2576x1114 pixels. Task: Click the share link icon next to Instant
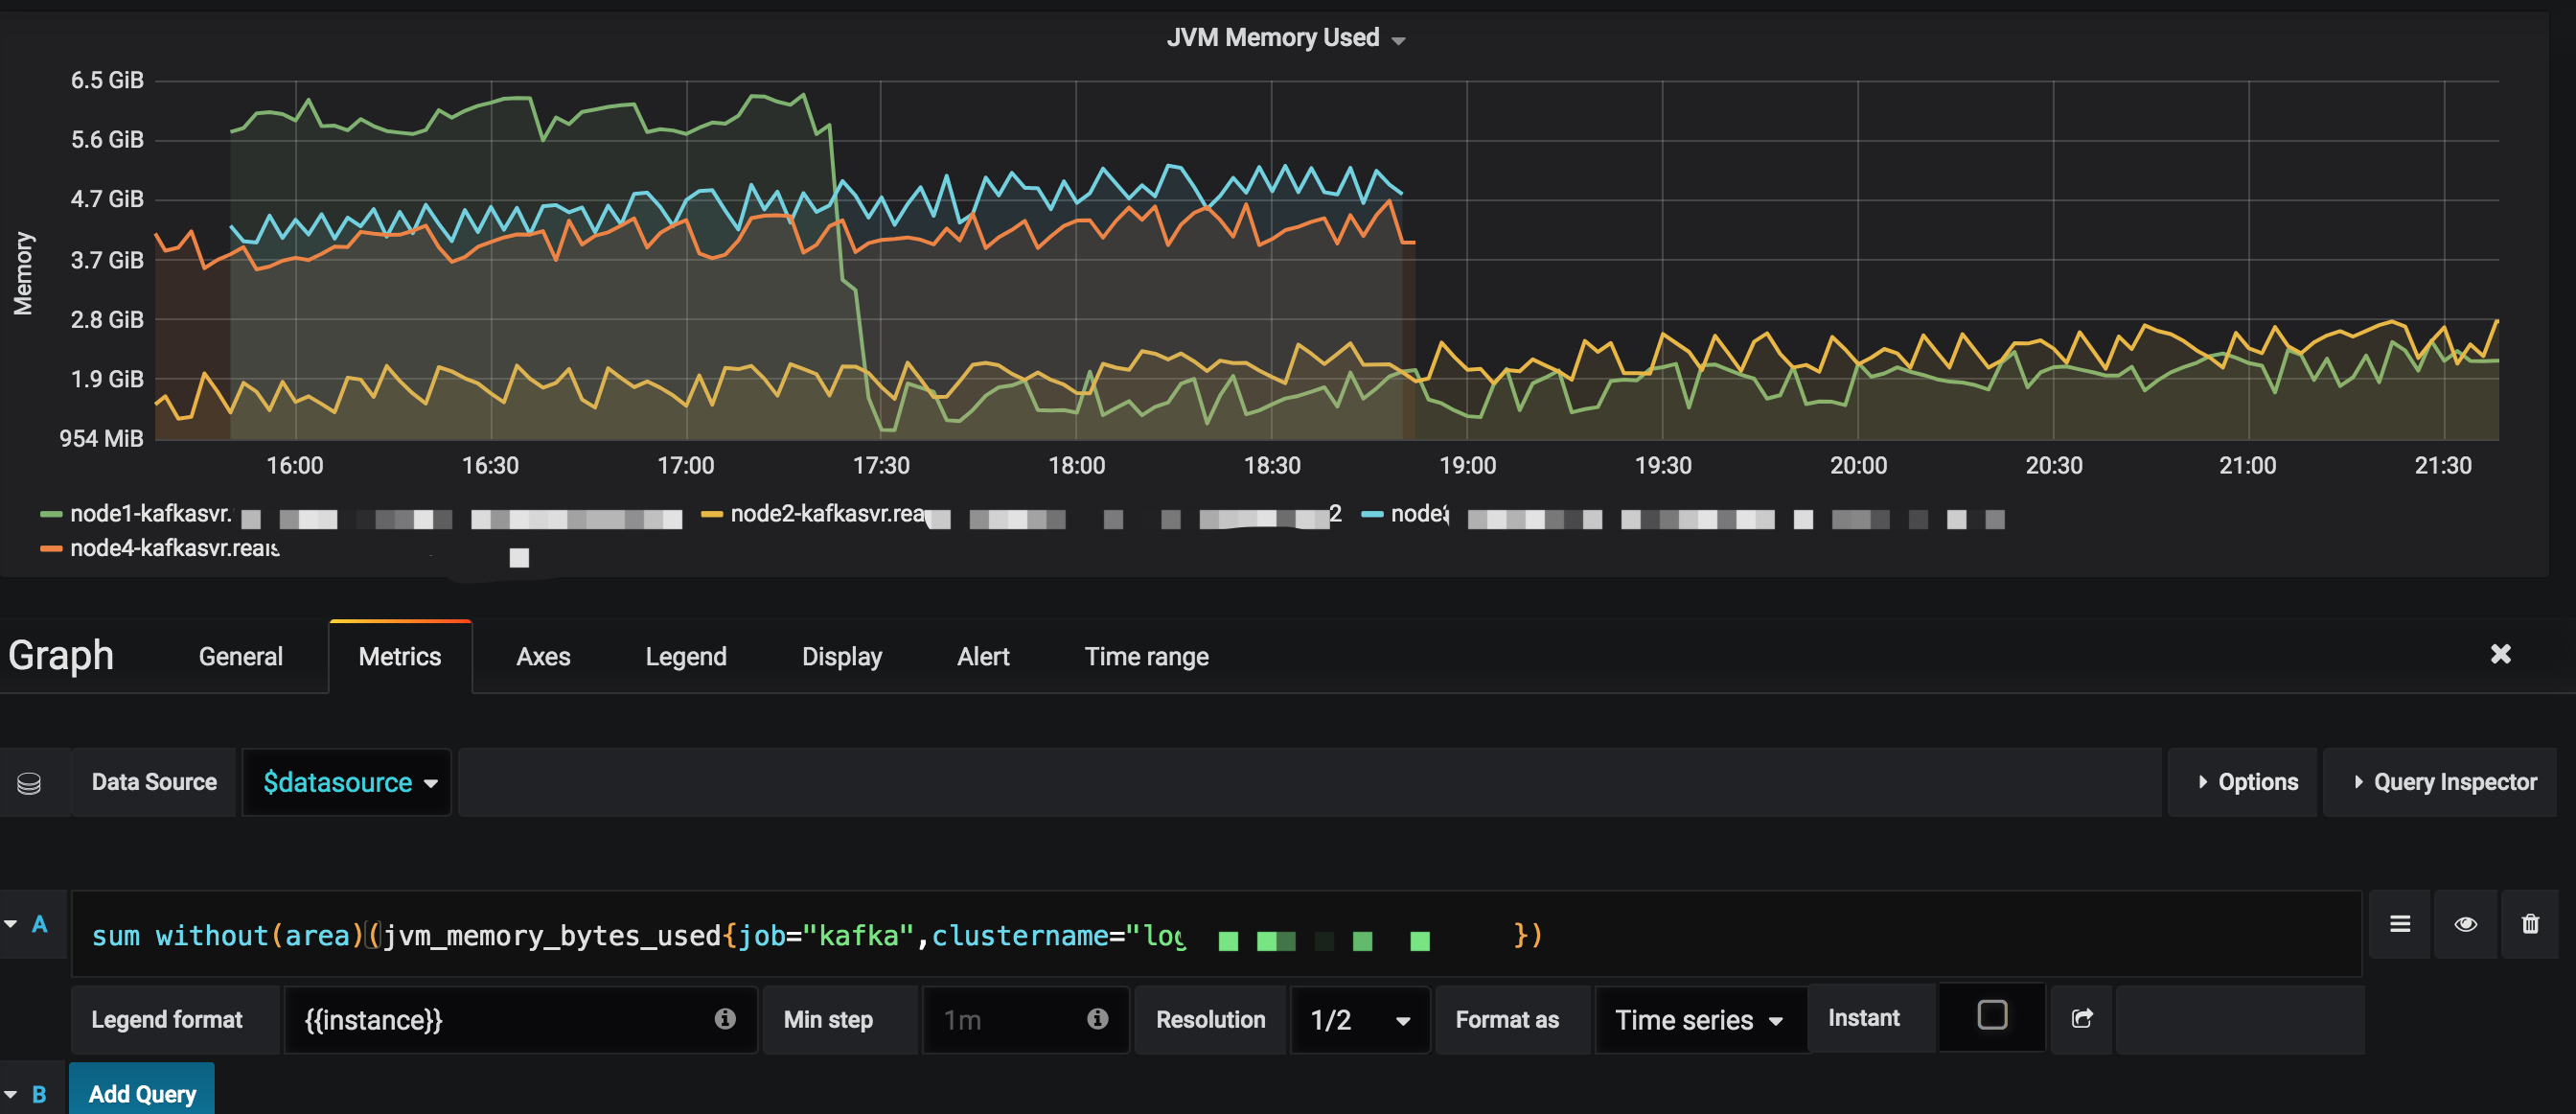[2081, 1018]
